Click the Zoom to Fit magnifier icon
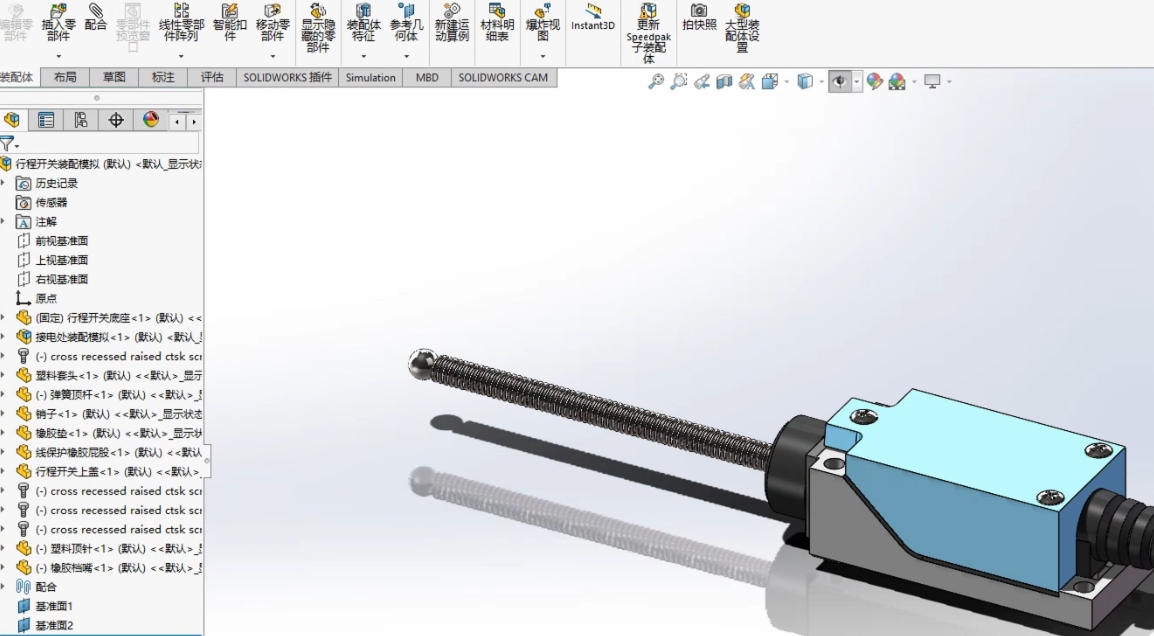Screen dimensions: 1154x636 (656, 82)
